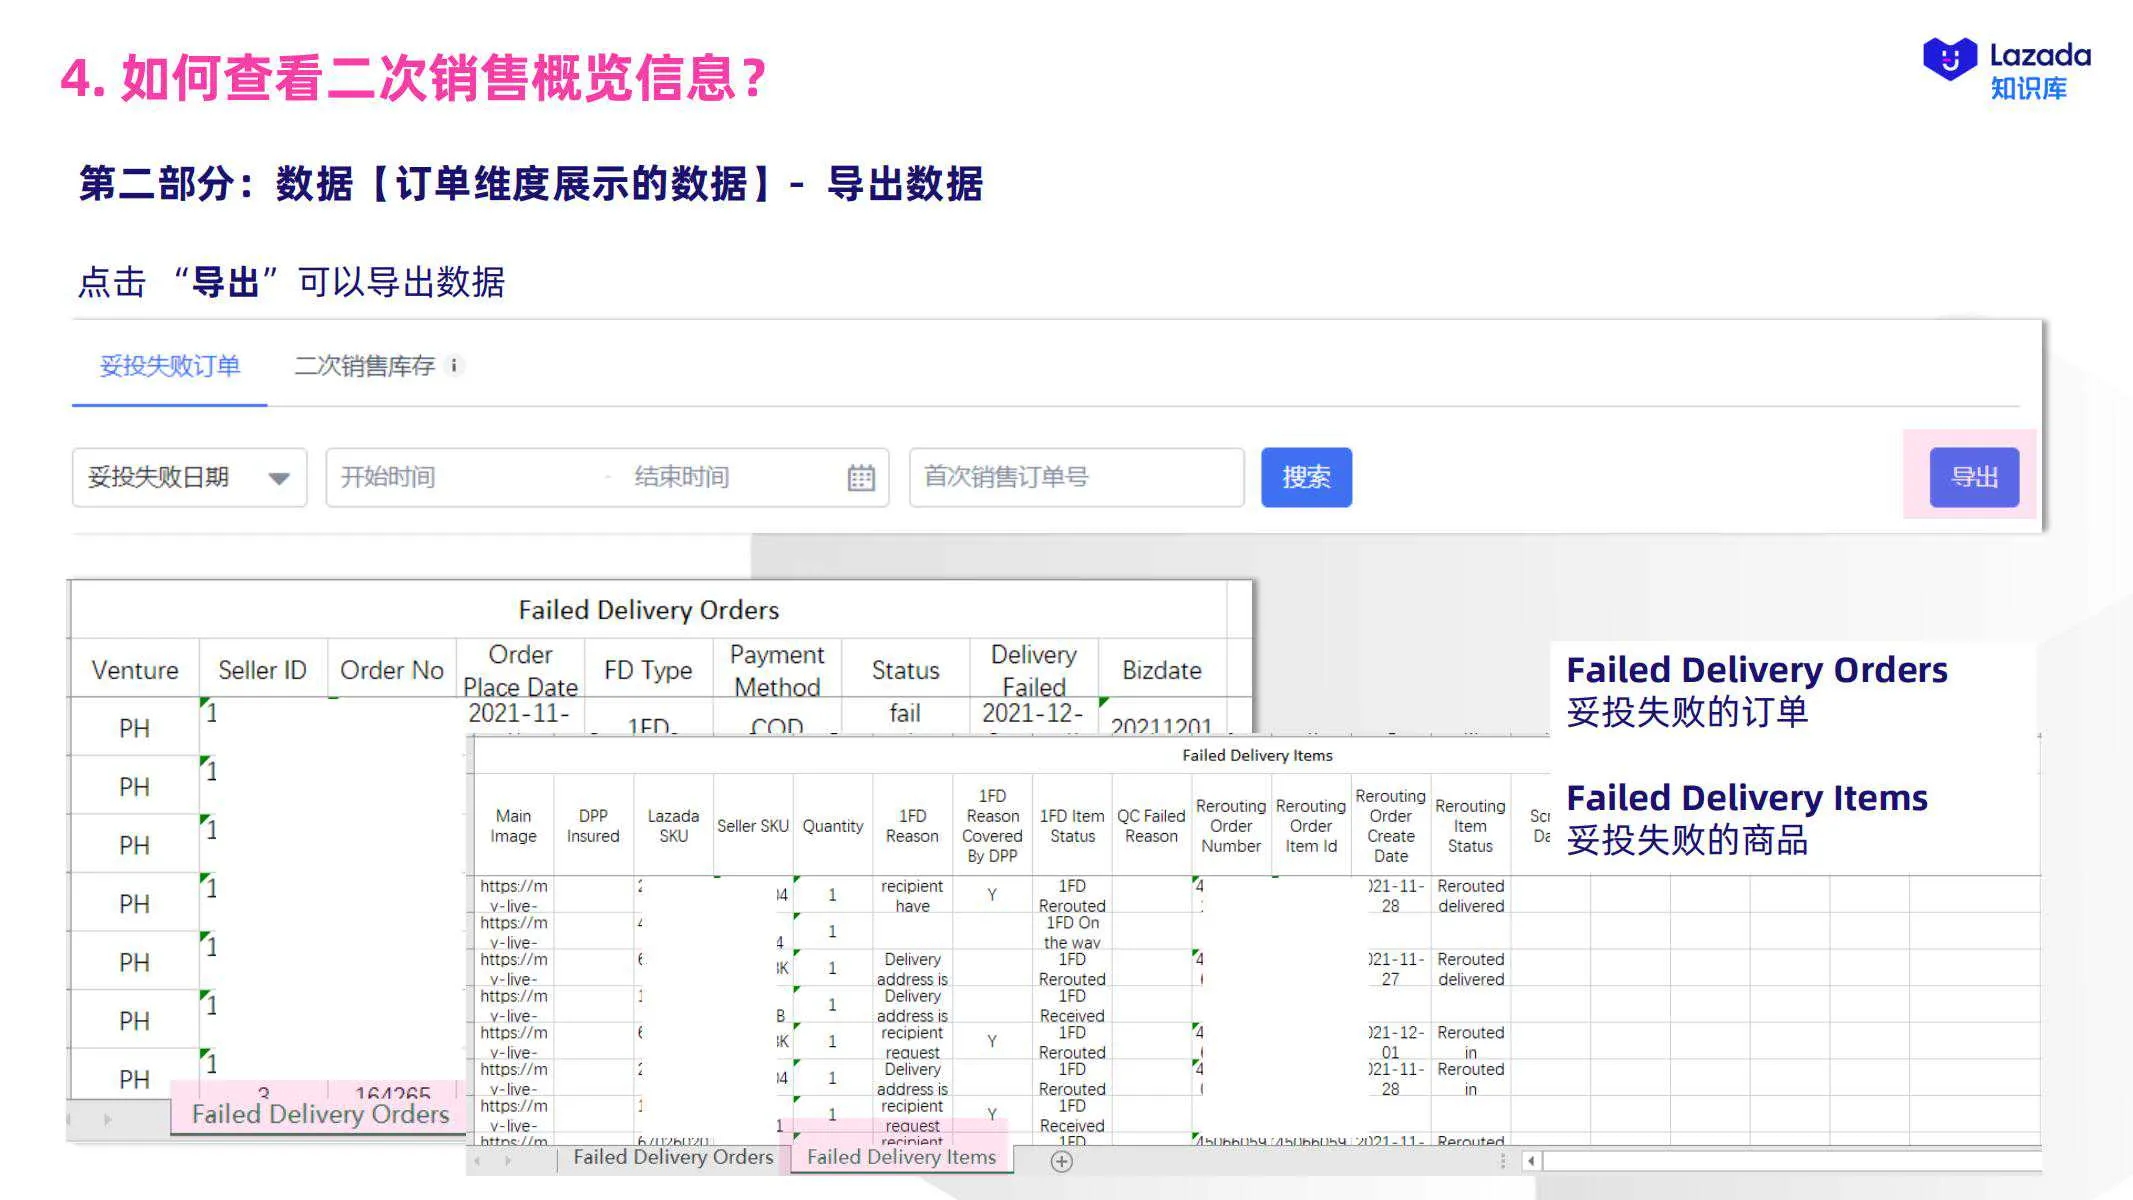Open the Failed Delivery Orders sheet tab

pyautogui.click(x=672, y=1157)
